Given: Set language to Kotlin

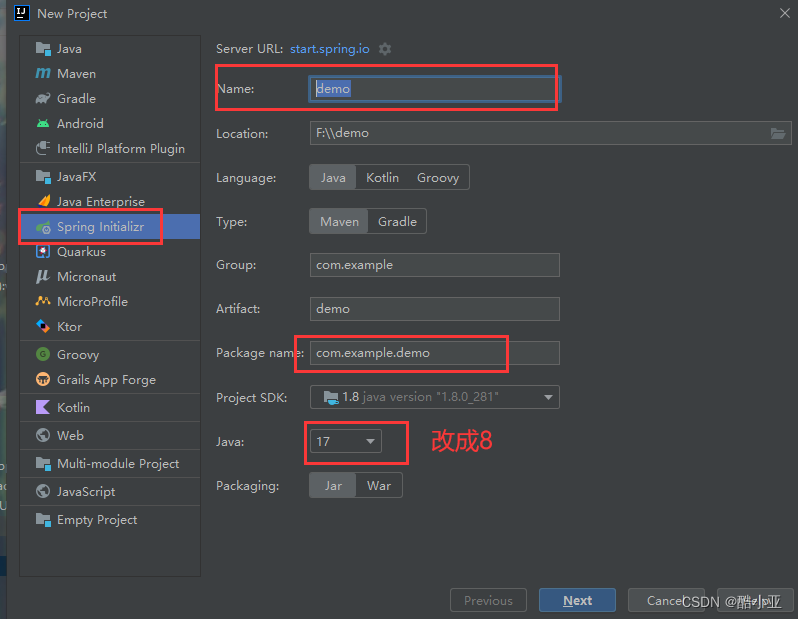Looking at the screenshot, I should click(383, 178).
